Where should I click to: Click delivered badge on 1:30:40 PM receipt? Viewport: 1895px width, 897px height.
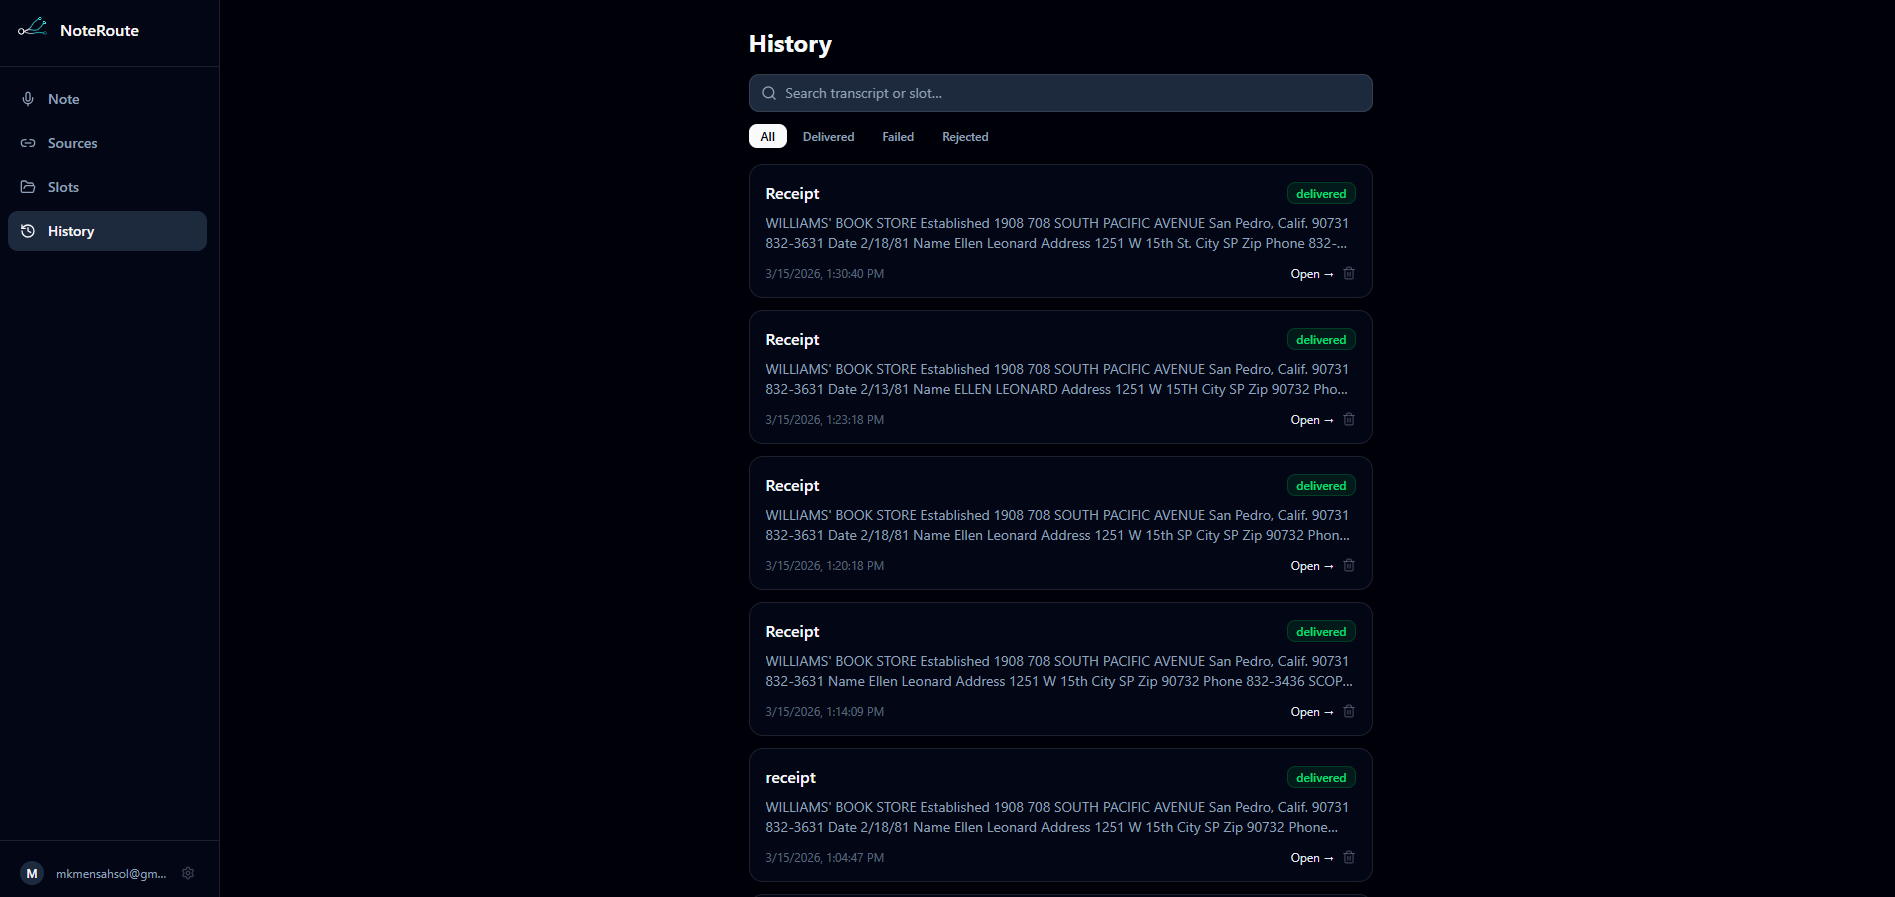[x=1321, y=194]
